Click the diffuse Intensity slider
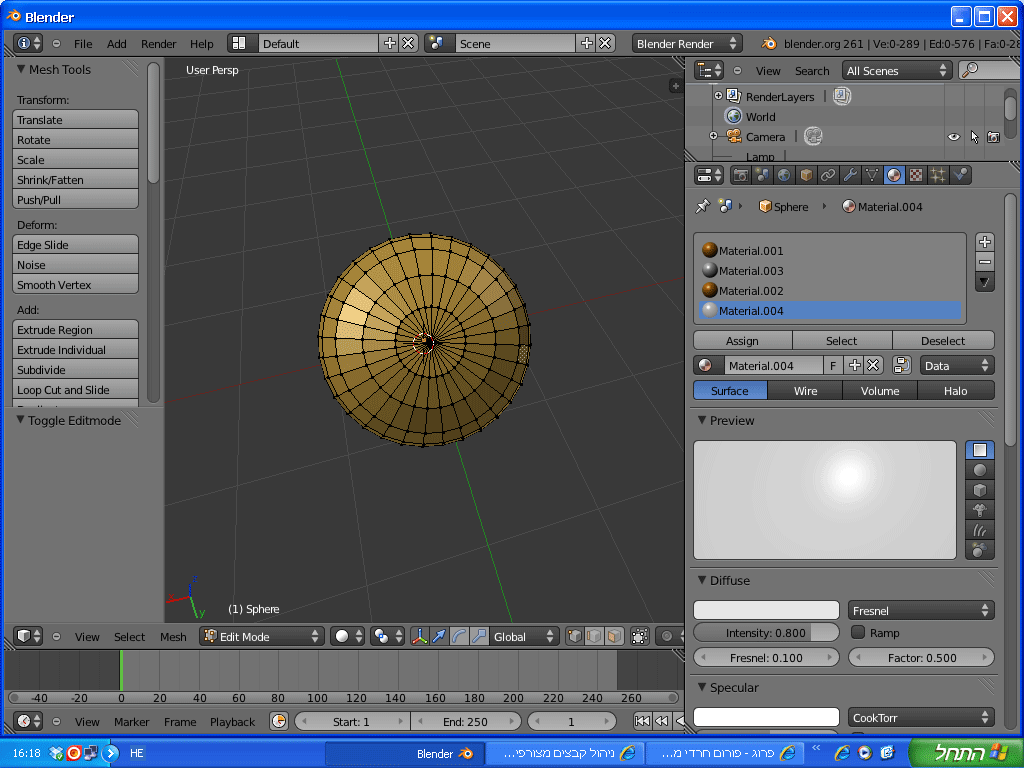 click(x=766, y=633)
